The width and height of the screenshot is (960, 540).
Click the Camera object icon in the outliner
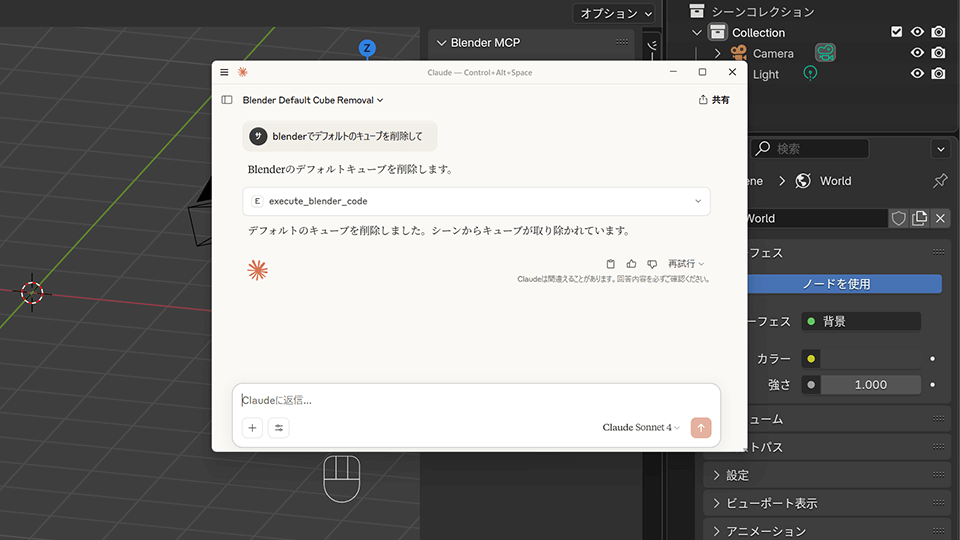tap(738, 53)
